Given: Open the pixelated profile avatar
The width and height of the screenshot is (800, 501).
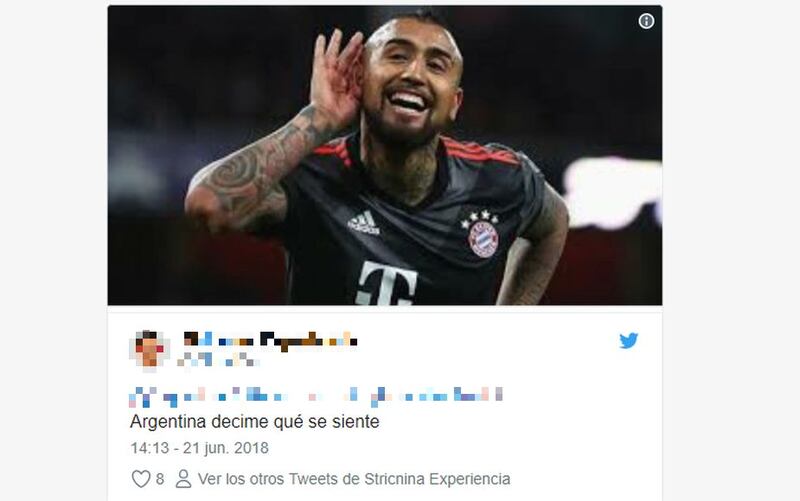Looking at the screenshot, I should pos(149,348).
